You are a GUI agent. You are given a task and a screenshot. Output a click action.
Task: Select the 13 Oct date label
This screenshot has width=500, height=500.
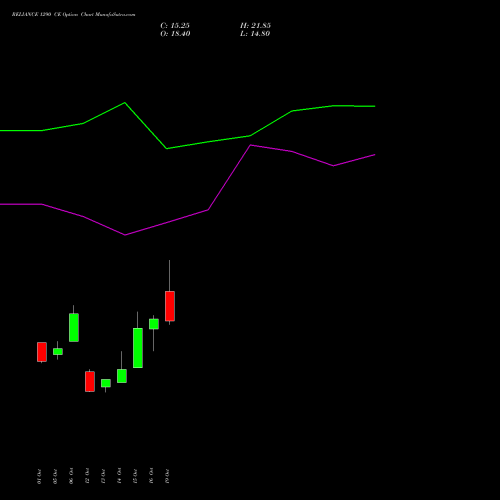[x=103, y=476]
